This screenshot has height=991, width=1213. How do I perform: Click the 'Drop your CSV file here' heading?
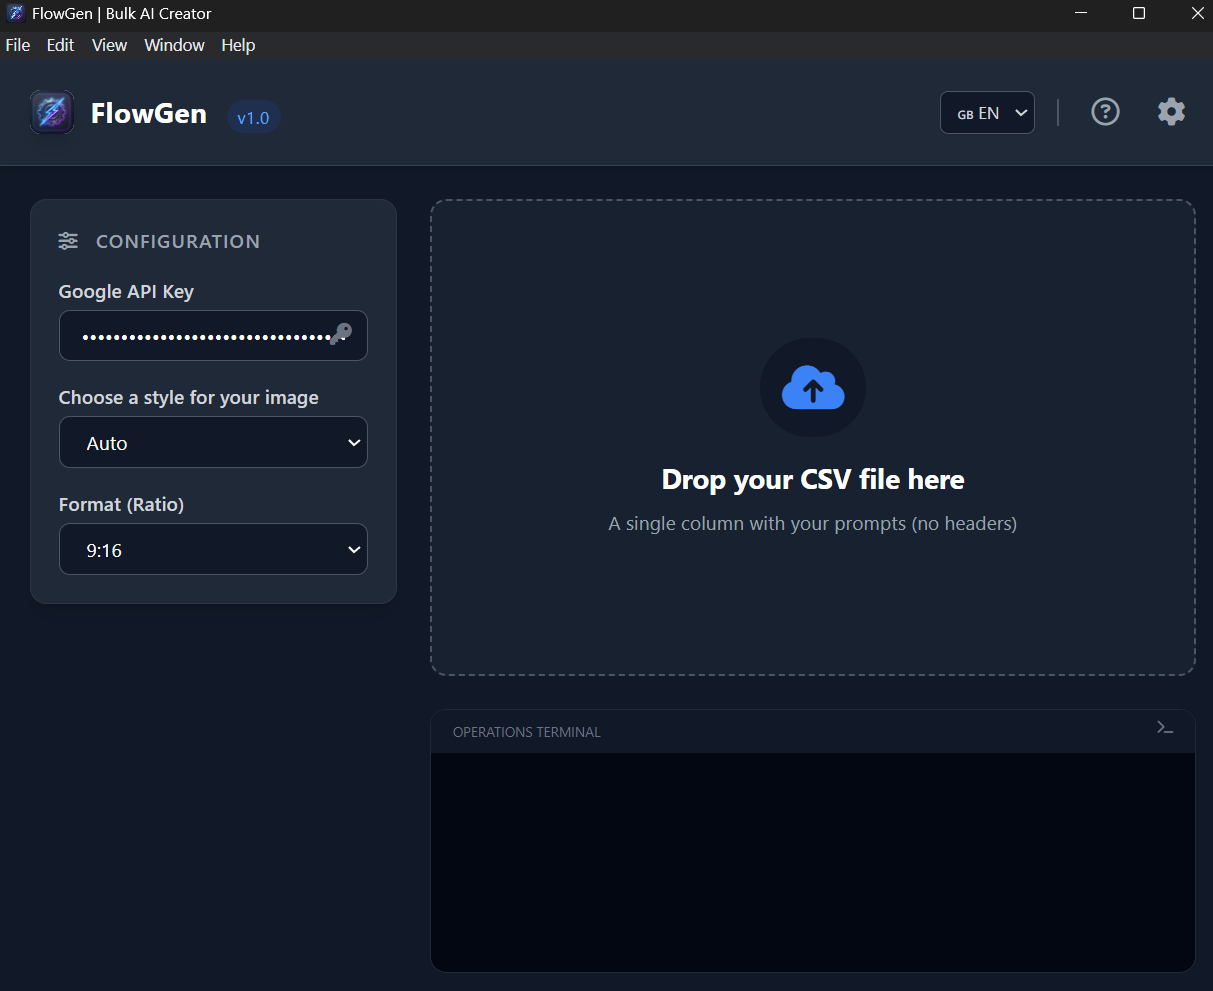pos(813,479)
